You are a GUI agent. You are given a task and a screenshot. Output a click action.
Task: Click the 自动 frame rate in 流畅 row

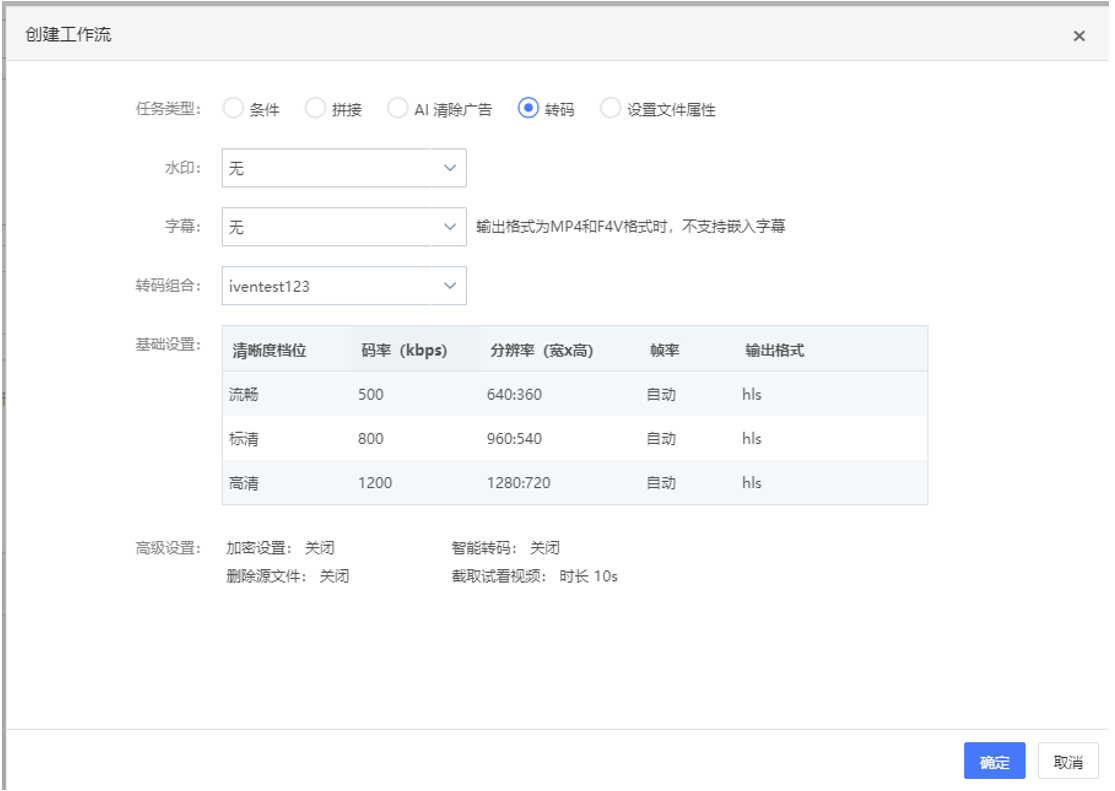[661, 395]
